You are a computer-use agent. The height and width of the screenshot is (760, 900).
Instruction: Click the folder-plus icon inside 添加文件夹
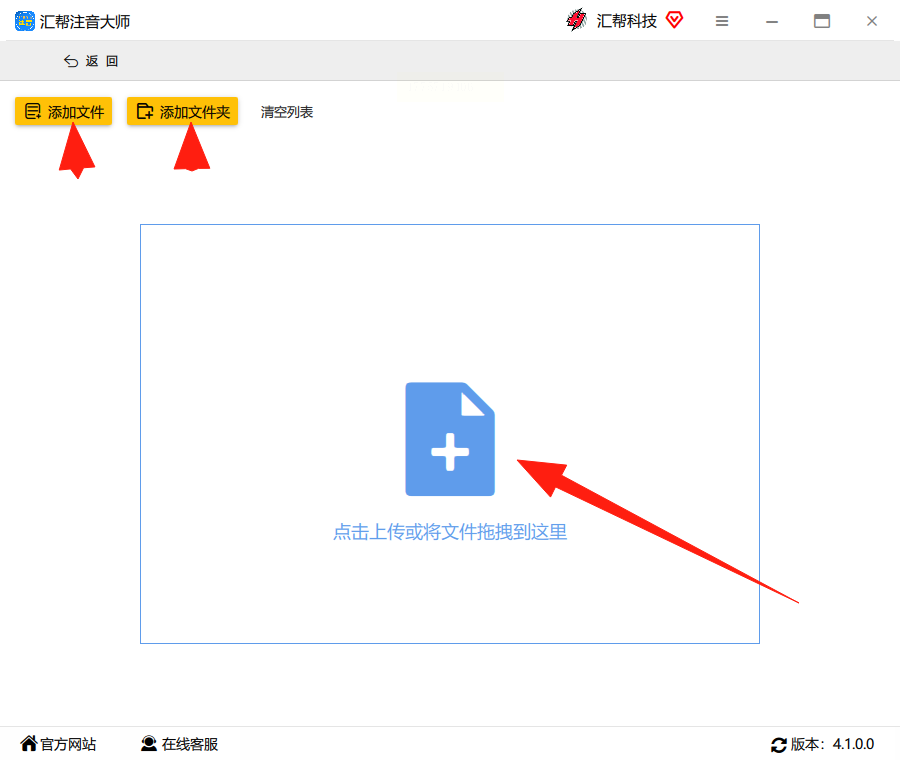(145, 111)
